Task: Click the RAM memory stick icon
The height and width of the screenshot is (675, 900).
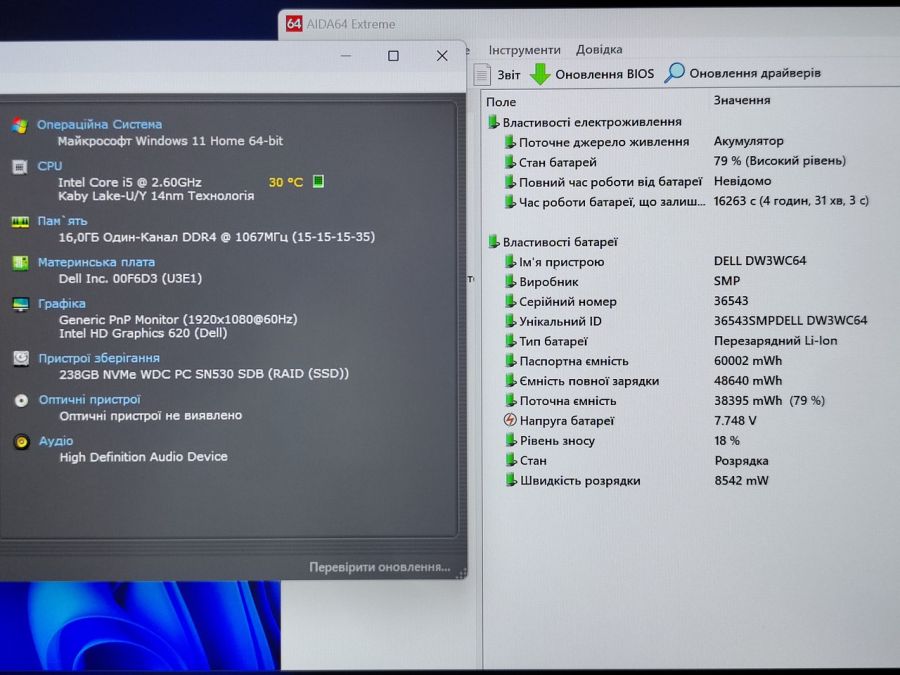Action: point(20,222)
